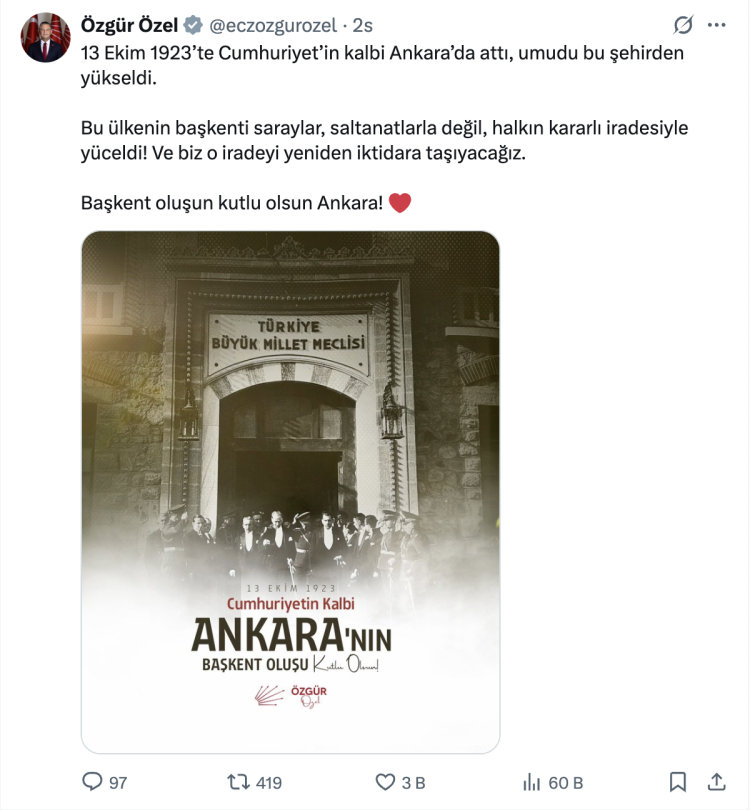Bookmark this tweet

click(678, 782)
